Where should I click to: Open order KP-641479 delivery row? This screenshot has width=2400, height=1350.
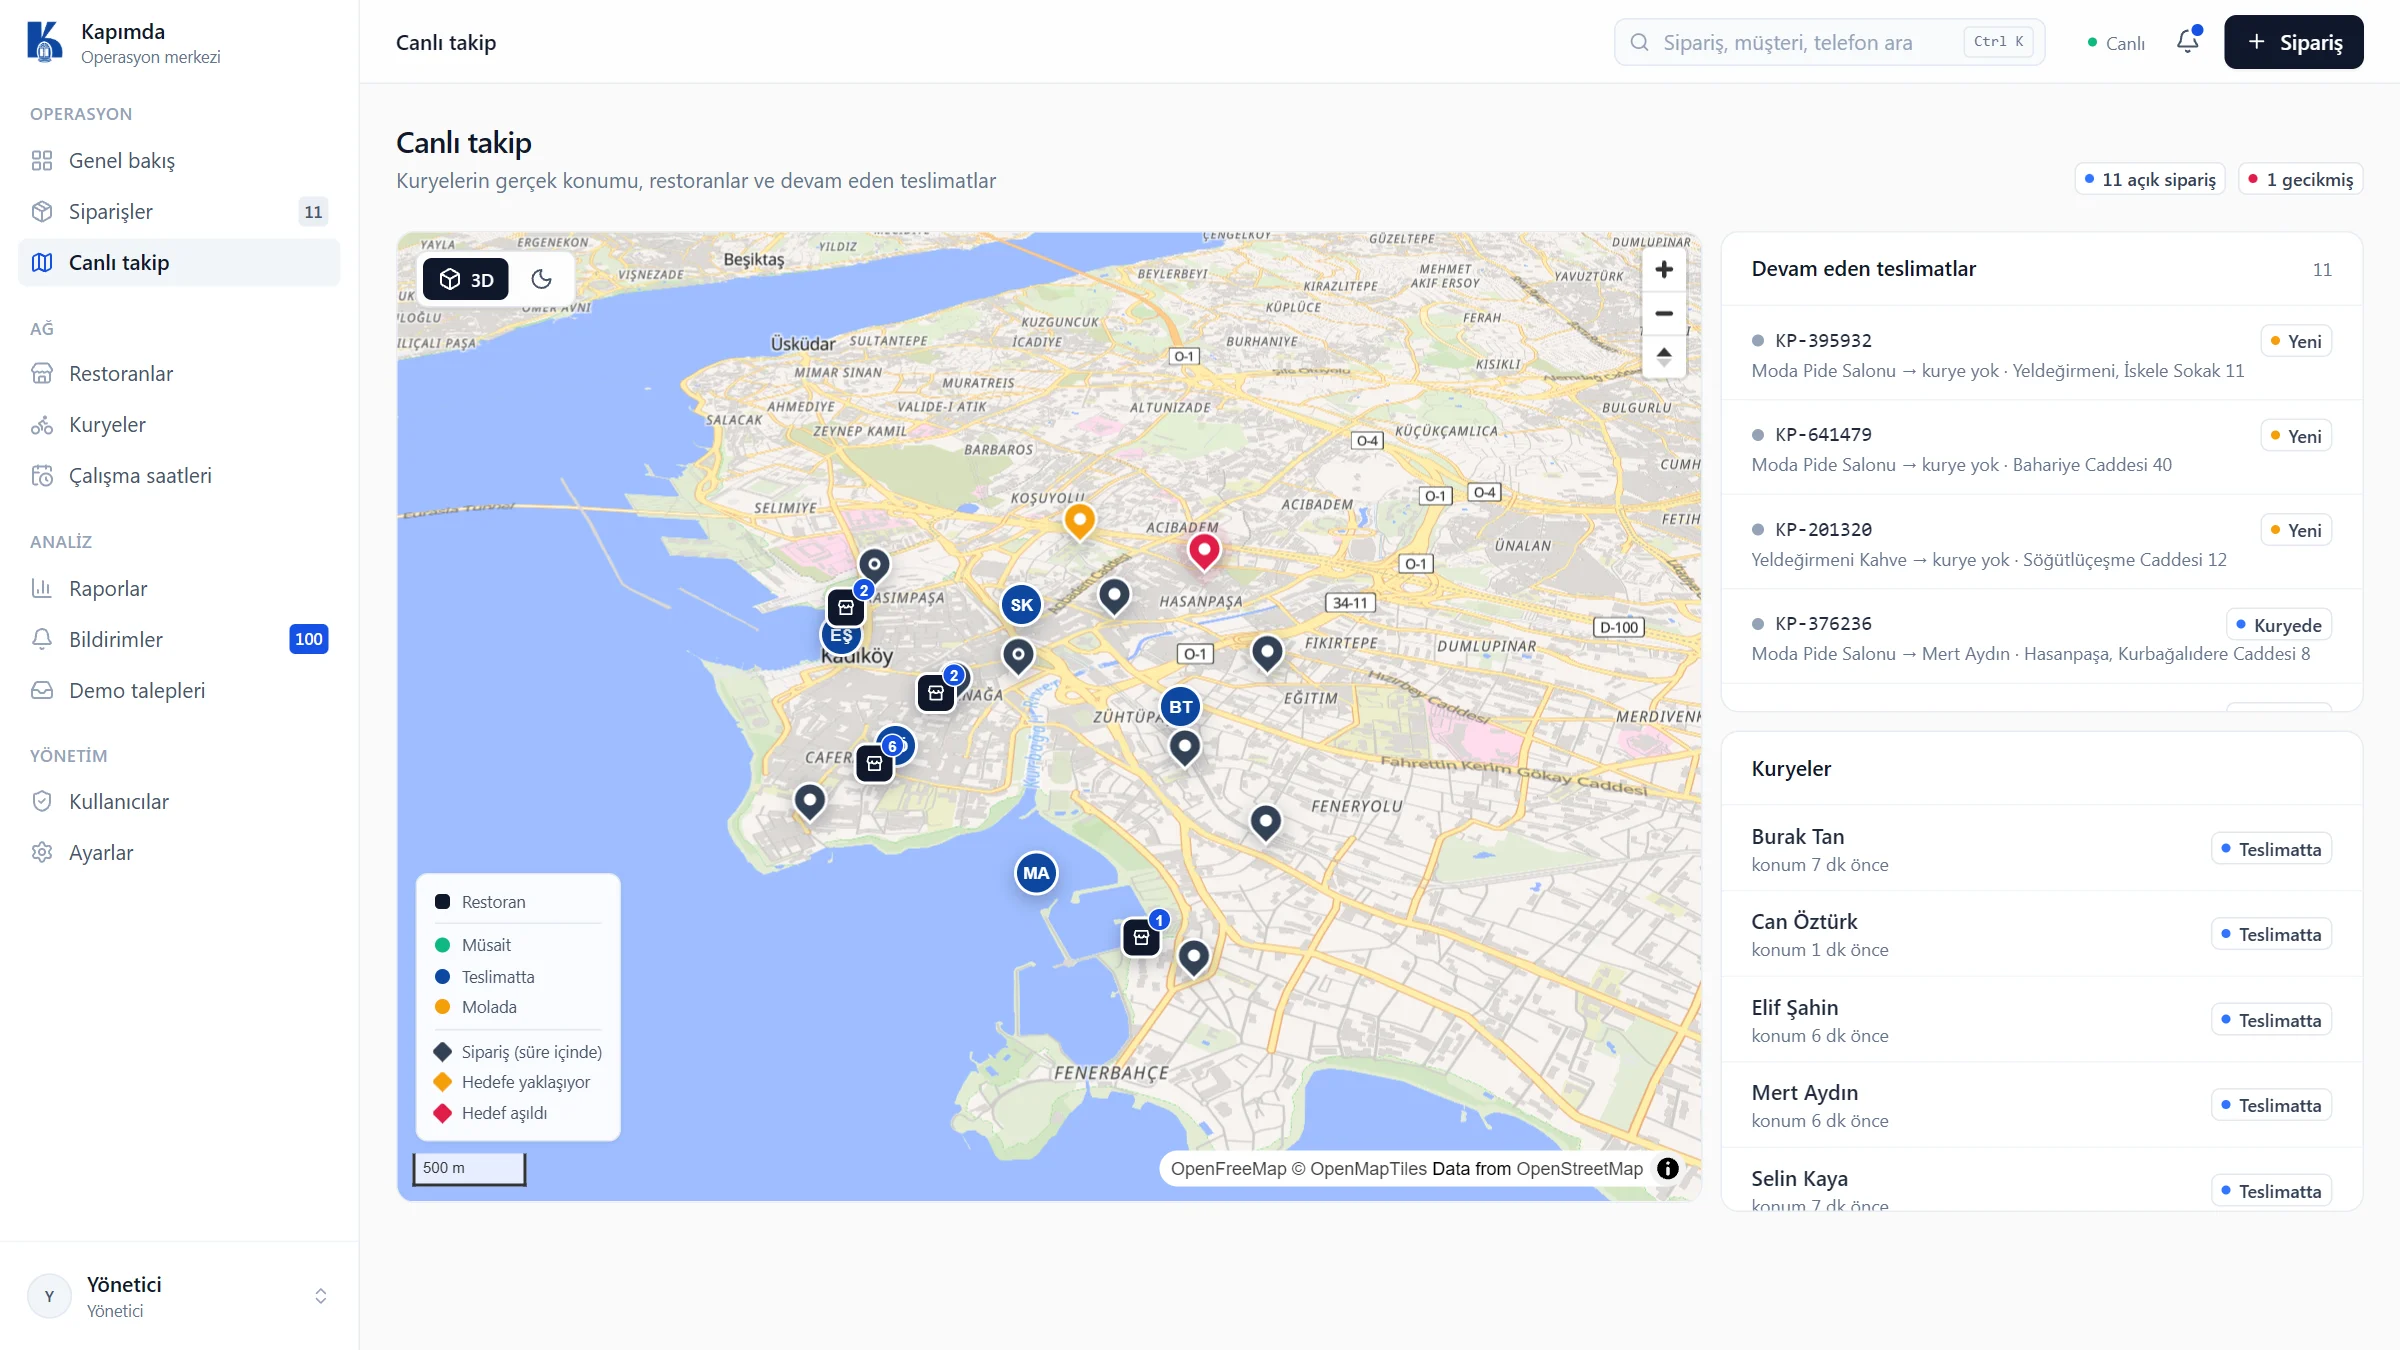(x=2042, y=449)
